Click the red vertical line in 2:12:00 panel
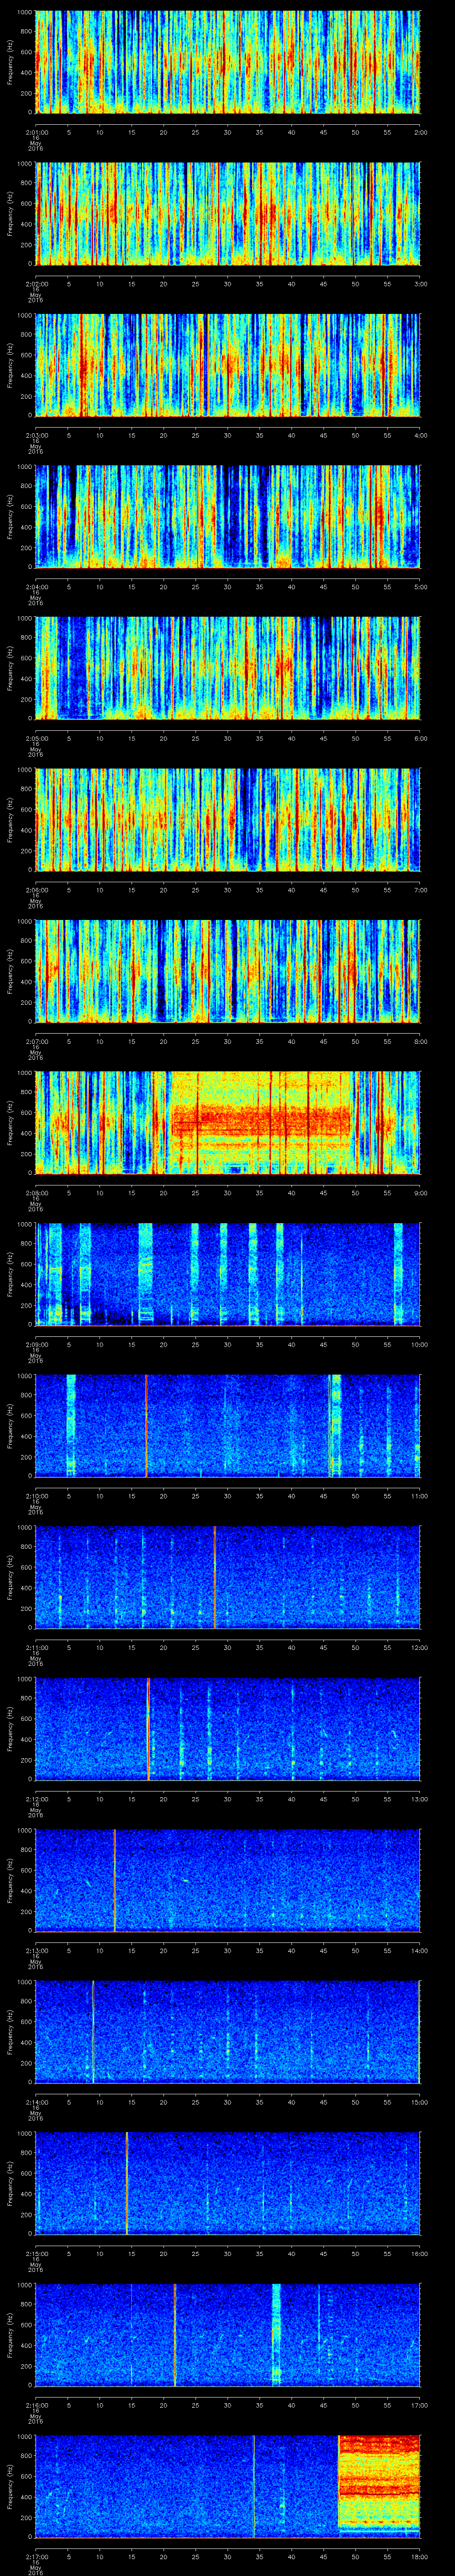 pos(148,1728)
